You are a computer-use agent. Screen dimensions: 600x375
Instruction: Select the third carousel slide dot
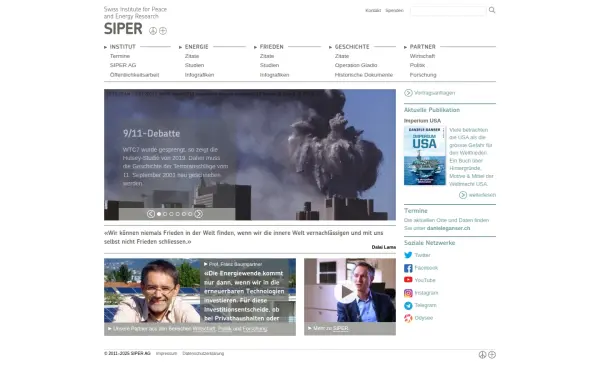(x=171, y=214)
